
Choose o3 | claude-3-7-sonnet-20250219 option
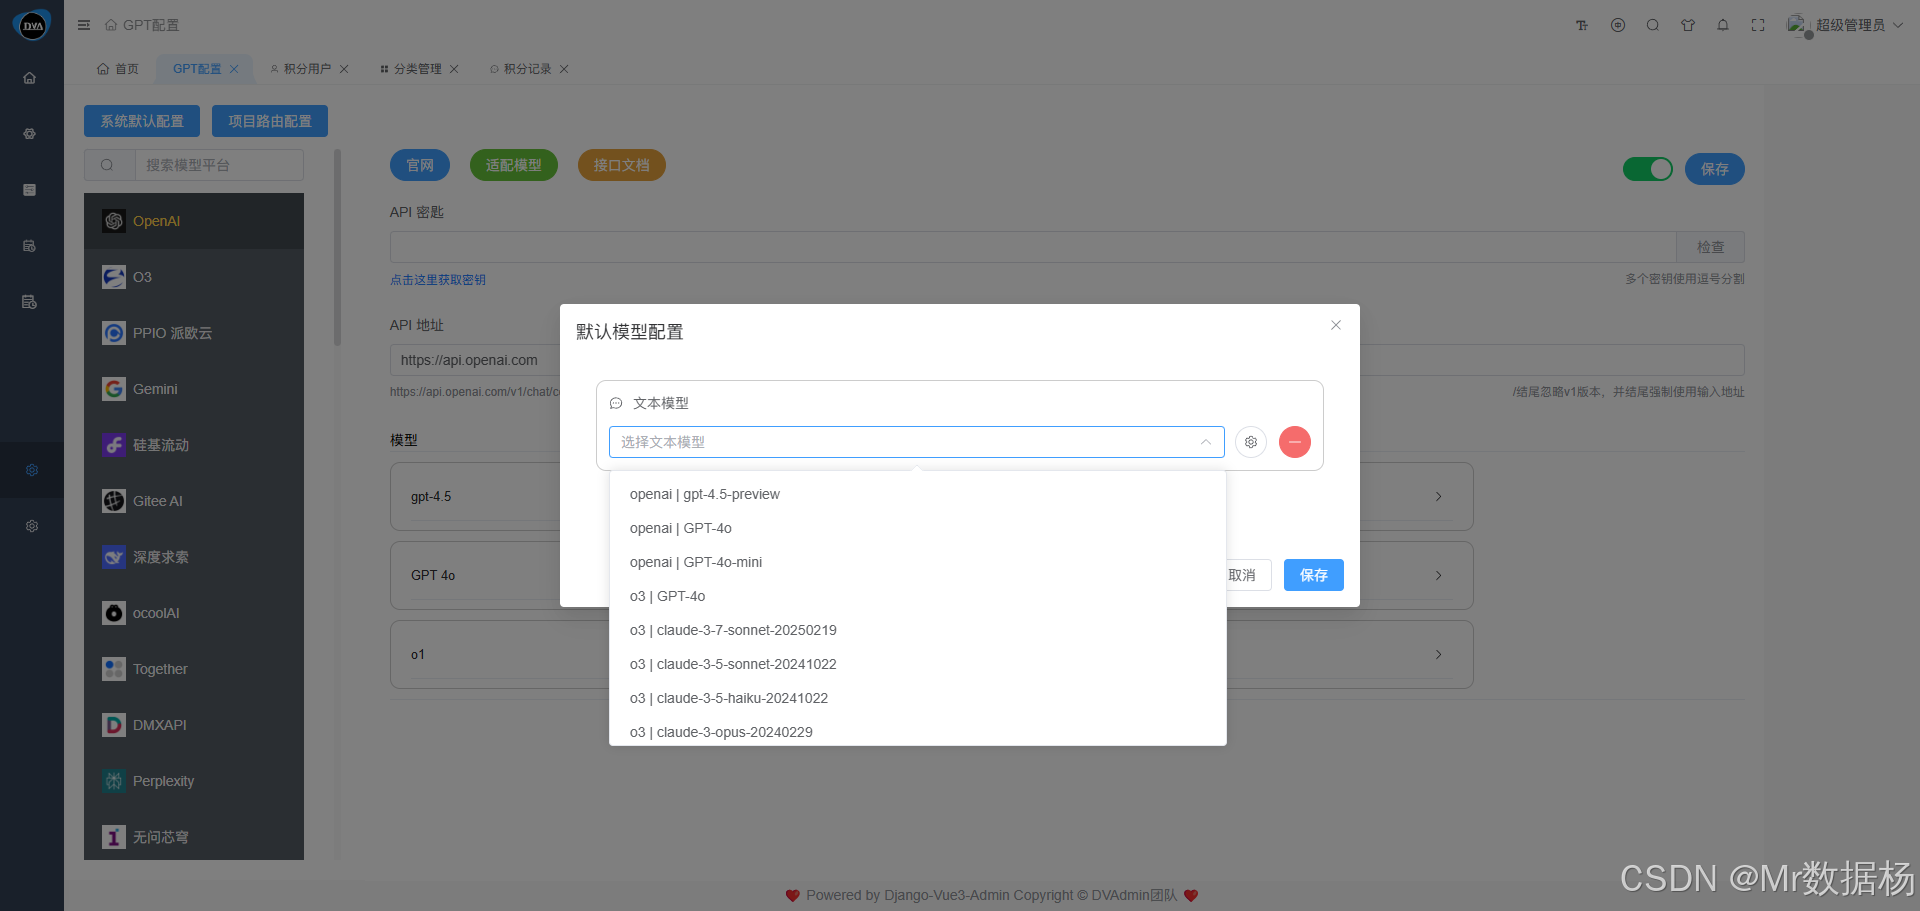pos(918,630)
